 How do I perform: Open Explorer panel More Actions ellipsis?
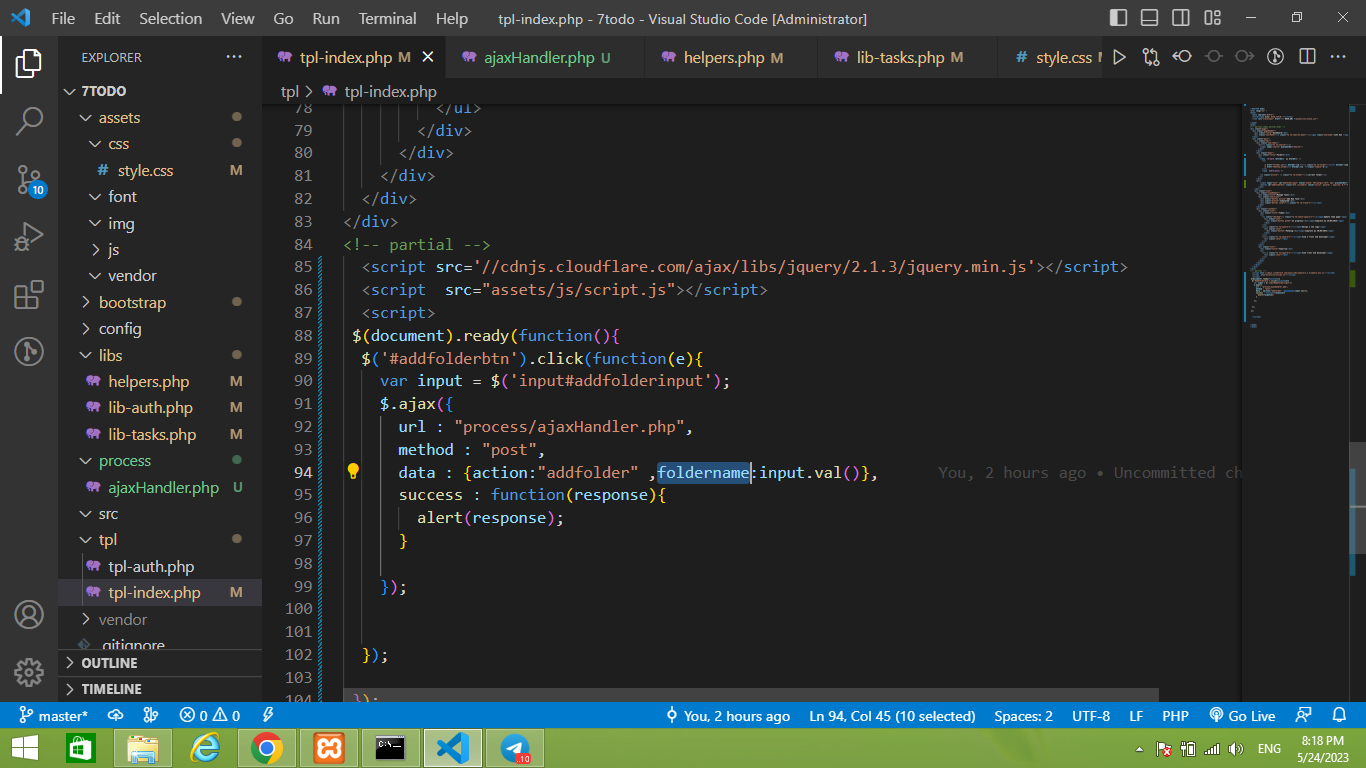point(234,57)
